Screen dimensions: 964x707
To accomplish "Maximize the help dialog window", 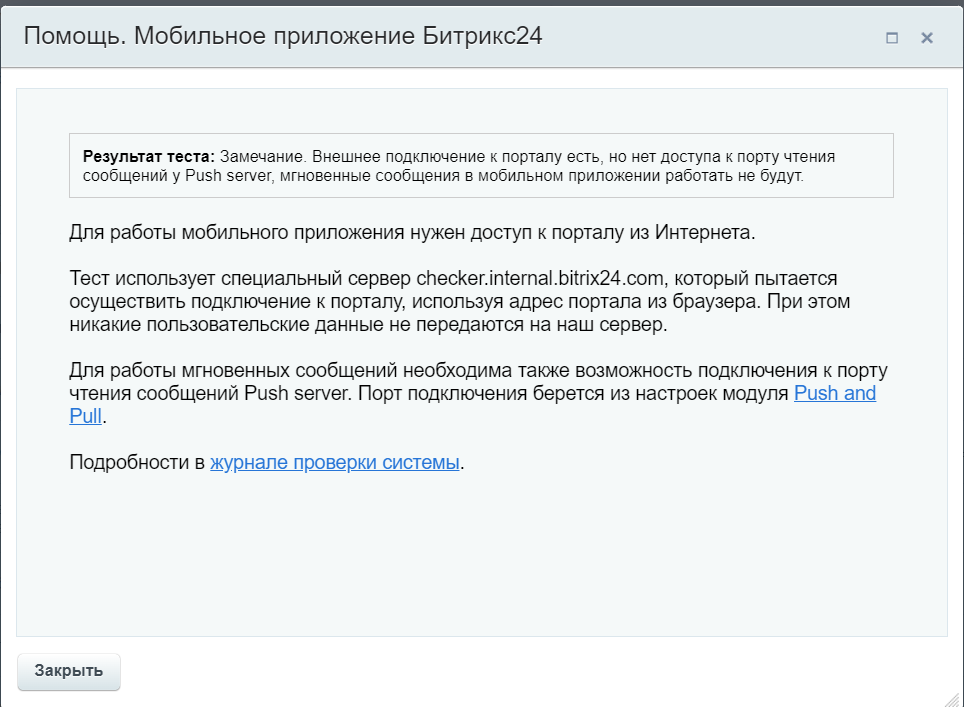I will click(892, 38).
